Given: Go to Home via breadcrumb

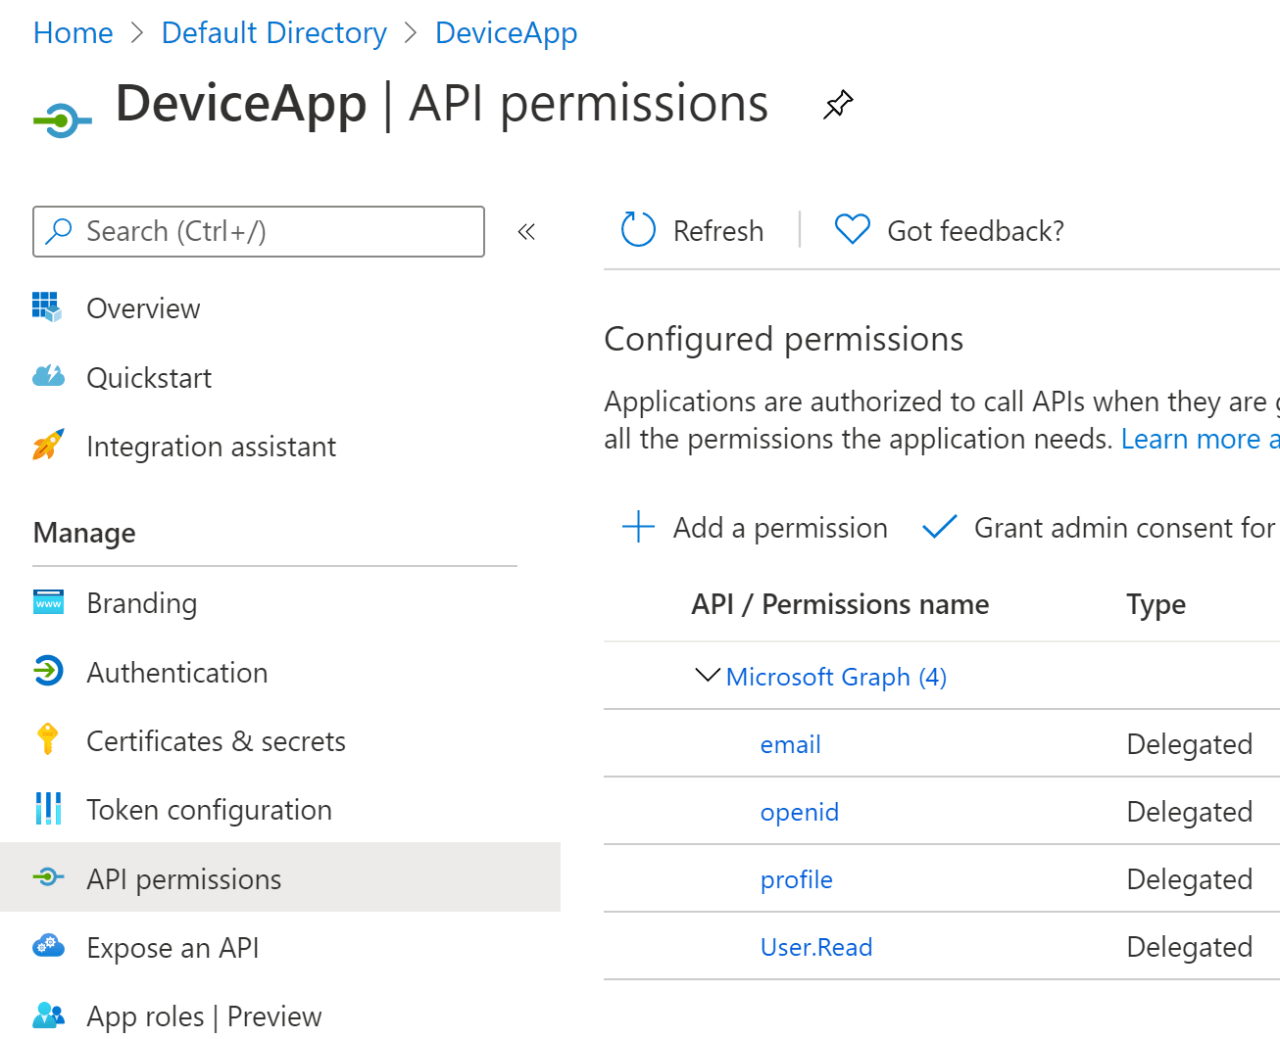Looking at the screenshot, I should coord(72,32).
